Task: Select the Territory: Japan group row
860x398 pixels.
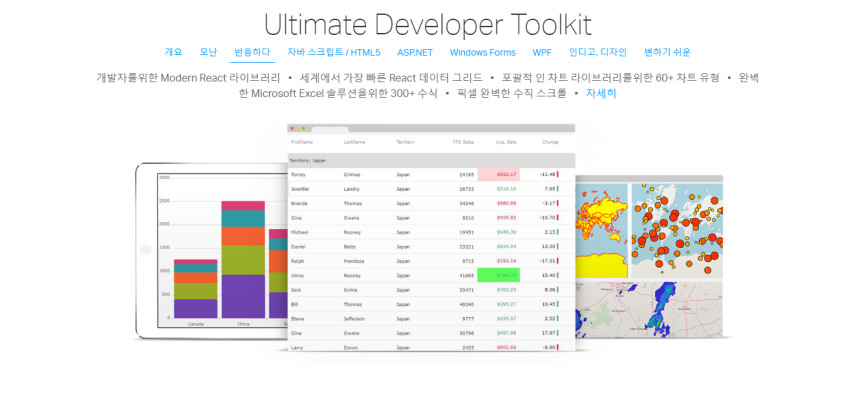Action: click(x=431, y=161)
